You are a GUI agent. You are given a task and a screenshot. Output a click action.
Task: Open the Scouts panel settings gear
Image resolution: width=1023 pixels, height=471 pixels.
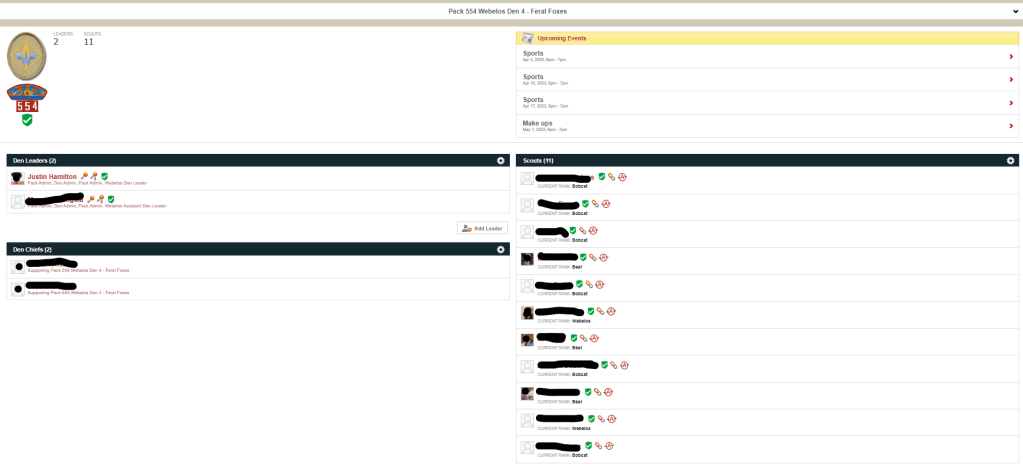point(1010,160)
